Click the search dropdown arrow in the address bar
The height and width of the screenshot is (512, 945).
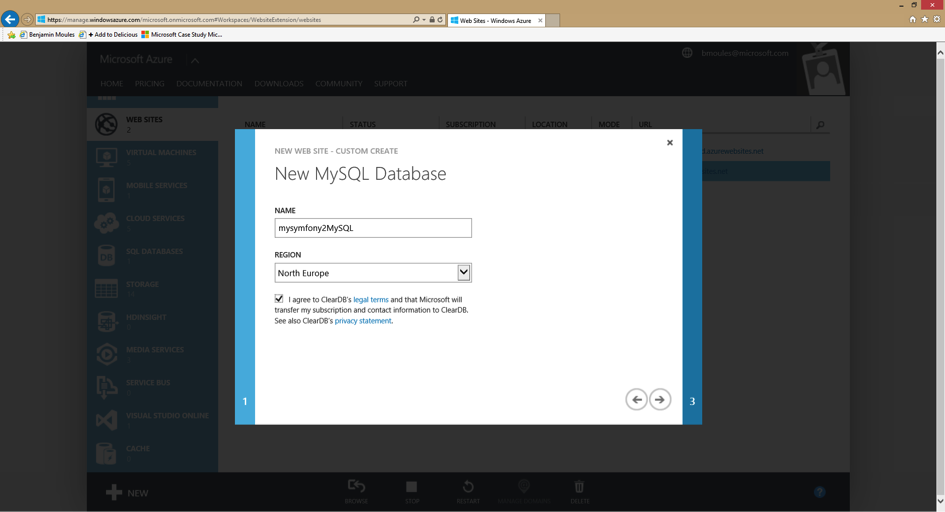click(424, 20)
